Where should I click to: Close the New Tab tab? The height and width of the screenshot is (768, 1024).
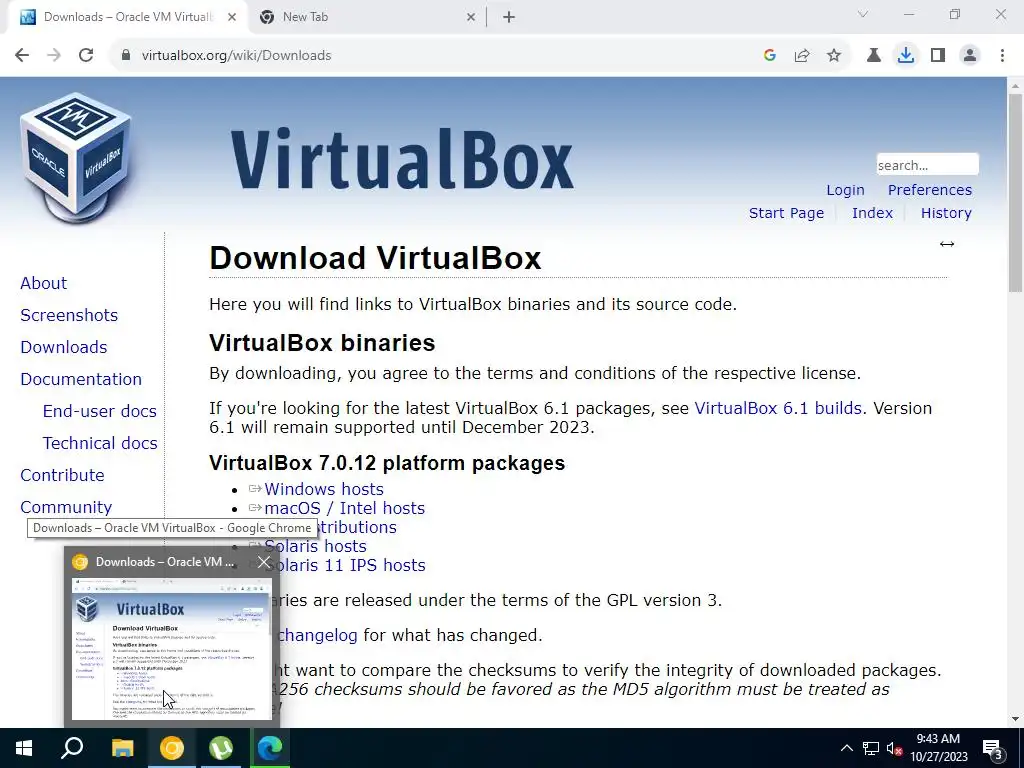(x=471, y=18)
